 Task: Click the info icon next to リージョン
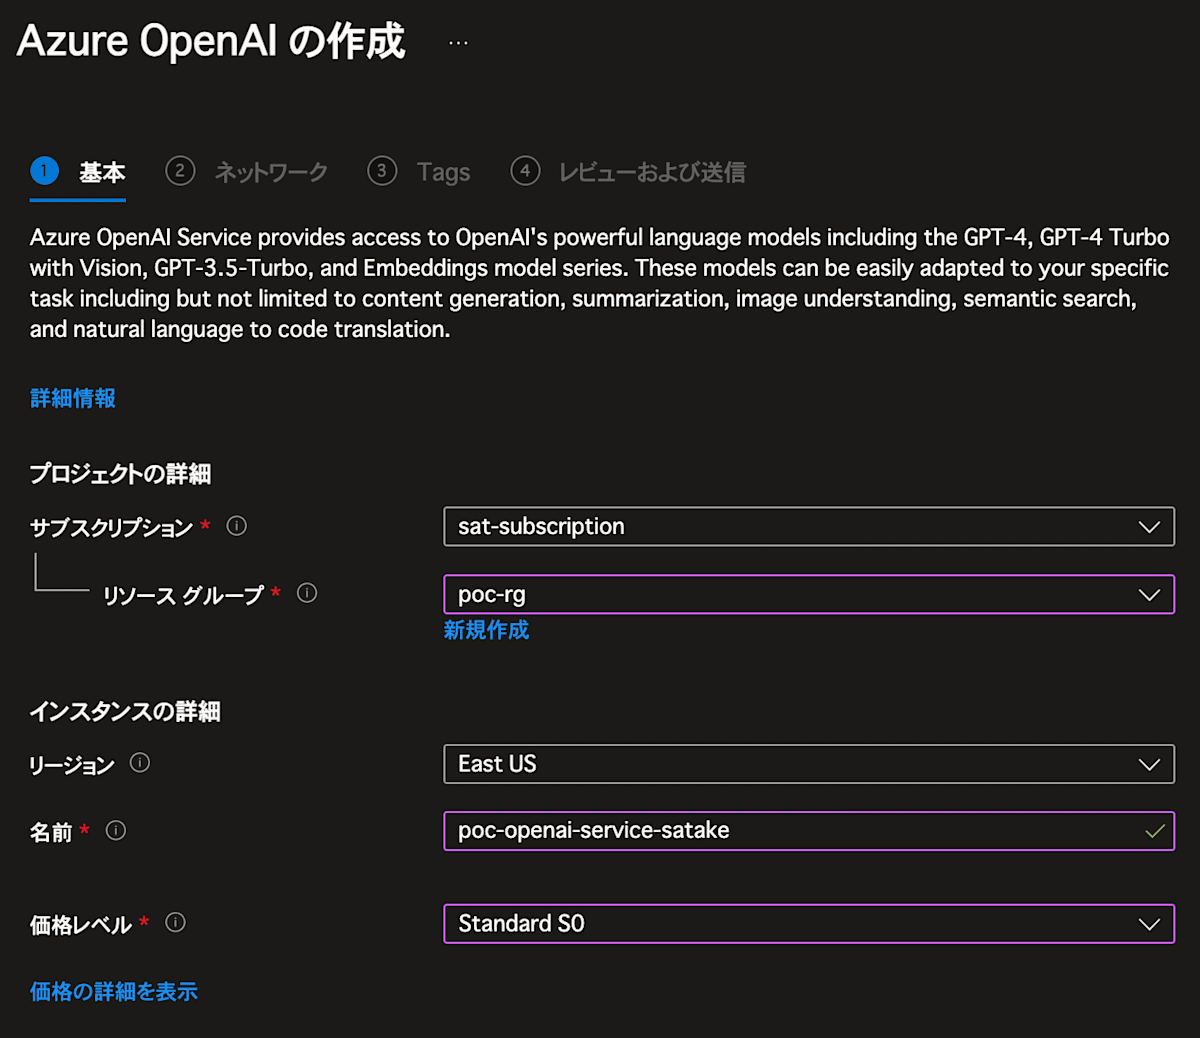[x=140, y=763]
